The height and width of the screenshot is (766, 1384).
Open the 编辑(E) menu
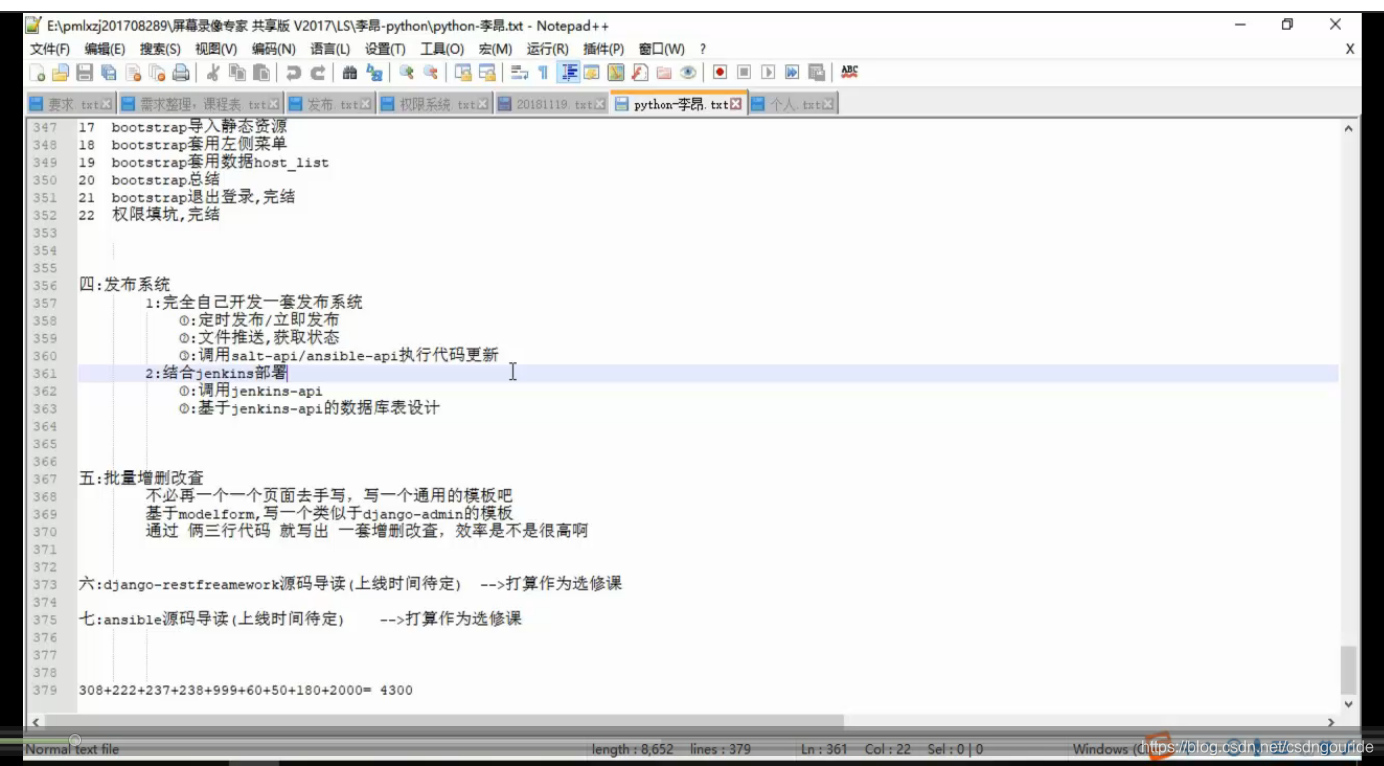tap(105, 49)
